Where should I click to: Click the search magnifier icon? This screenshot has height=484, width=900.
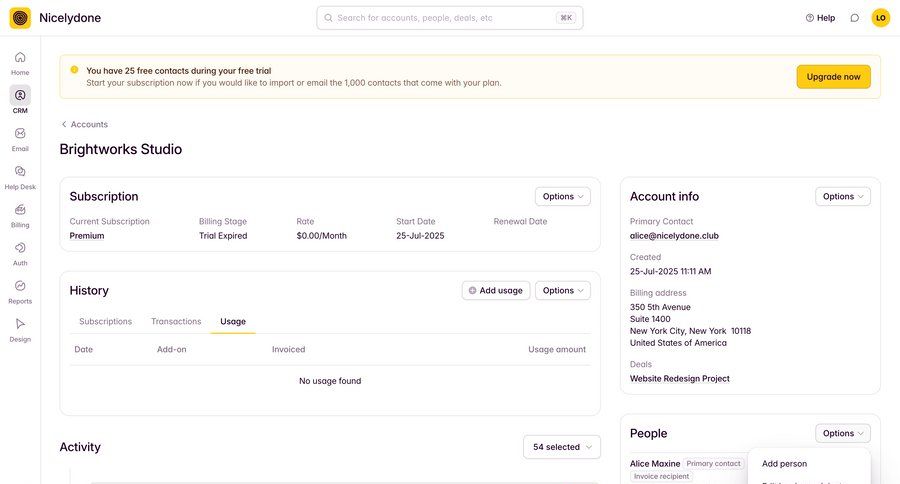coord(328,18)
